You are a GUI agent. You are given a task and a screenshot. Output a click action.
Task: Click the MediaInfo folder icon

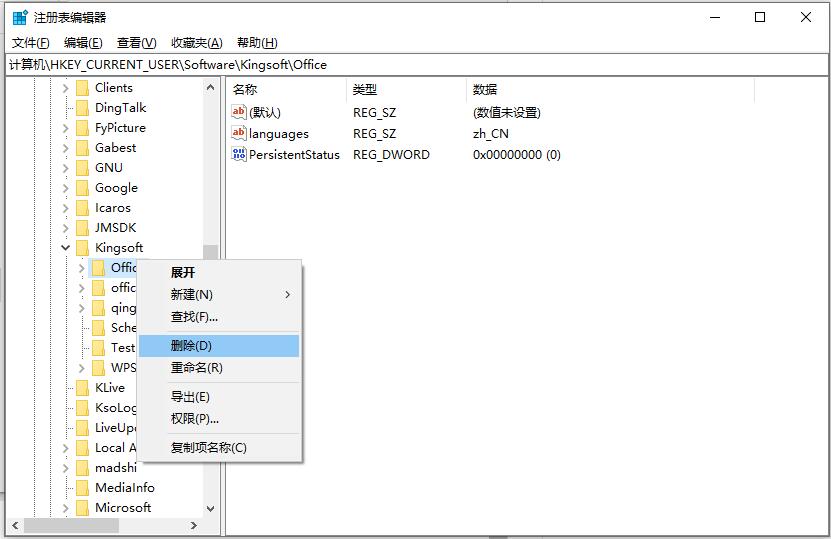(82, 487)
